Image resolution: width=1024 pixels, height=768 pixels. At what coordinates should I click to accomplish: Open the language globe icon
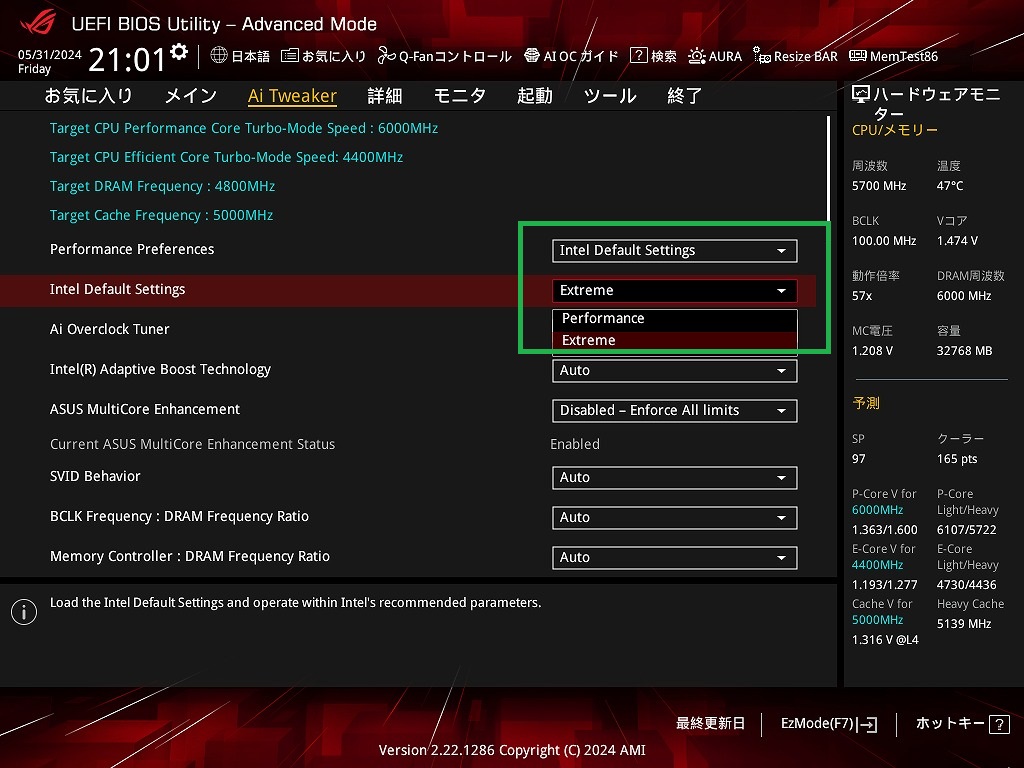219,56
